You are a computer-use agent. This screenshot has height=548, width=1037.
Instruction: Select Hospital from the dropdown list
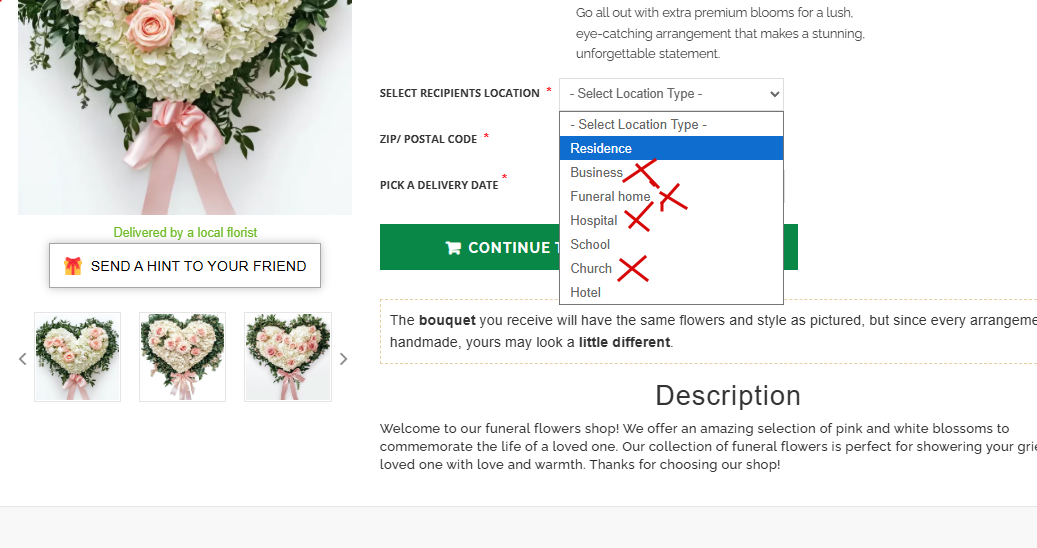(x=671, y=220)
